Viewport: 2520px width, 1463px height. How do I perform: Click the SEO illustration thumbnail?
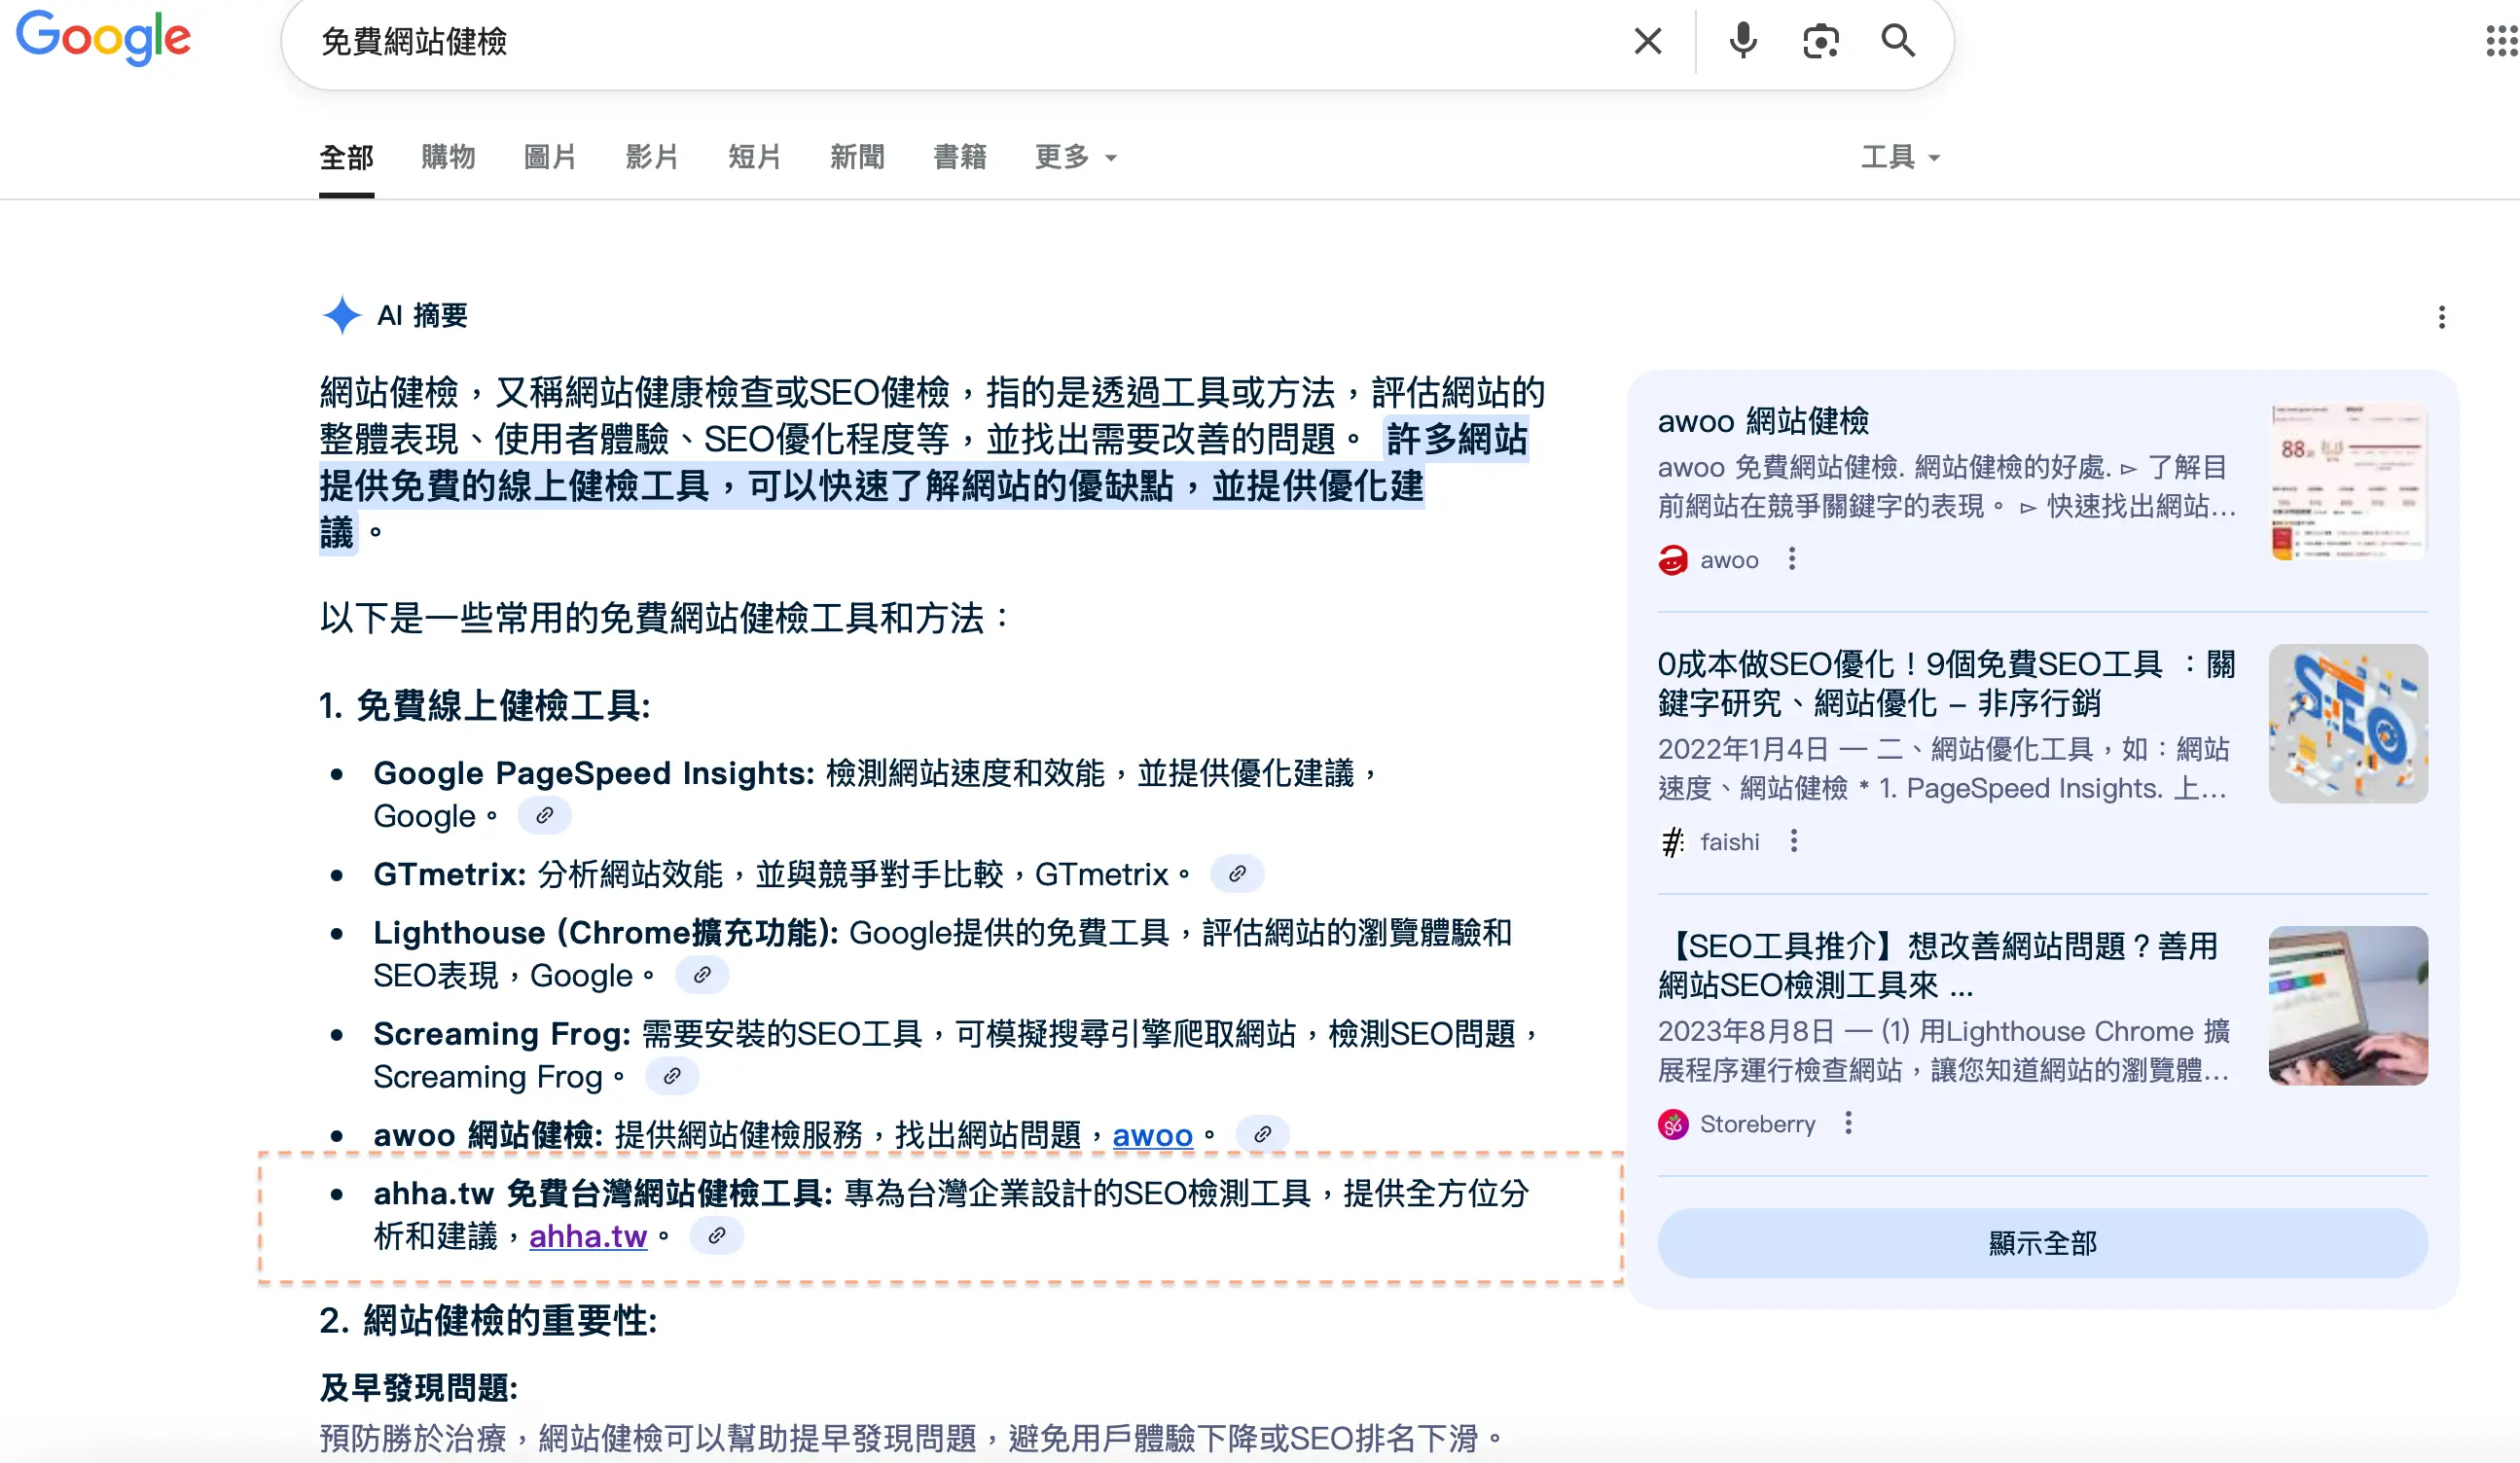click(2347, 723)
